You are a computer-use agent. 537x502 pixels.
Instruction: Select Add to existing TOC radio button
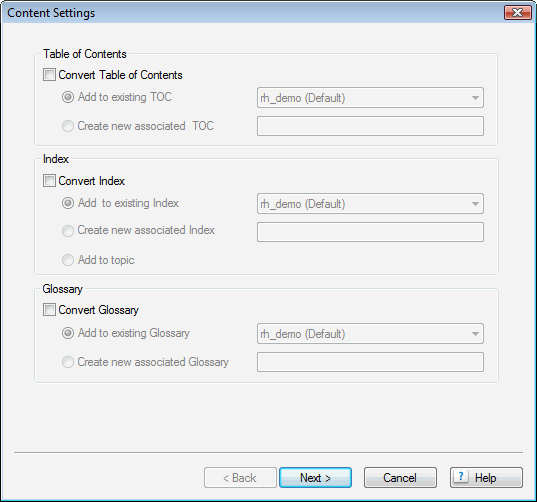pyautogui.click(x=68, y=97)
